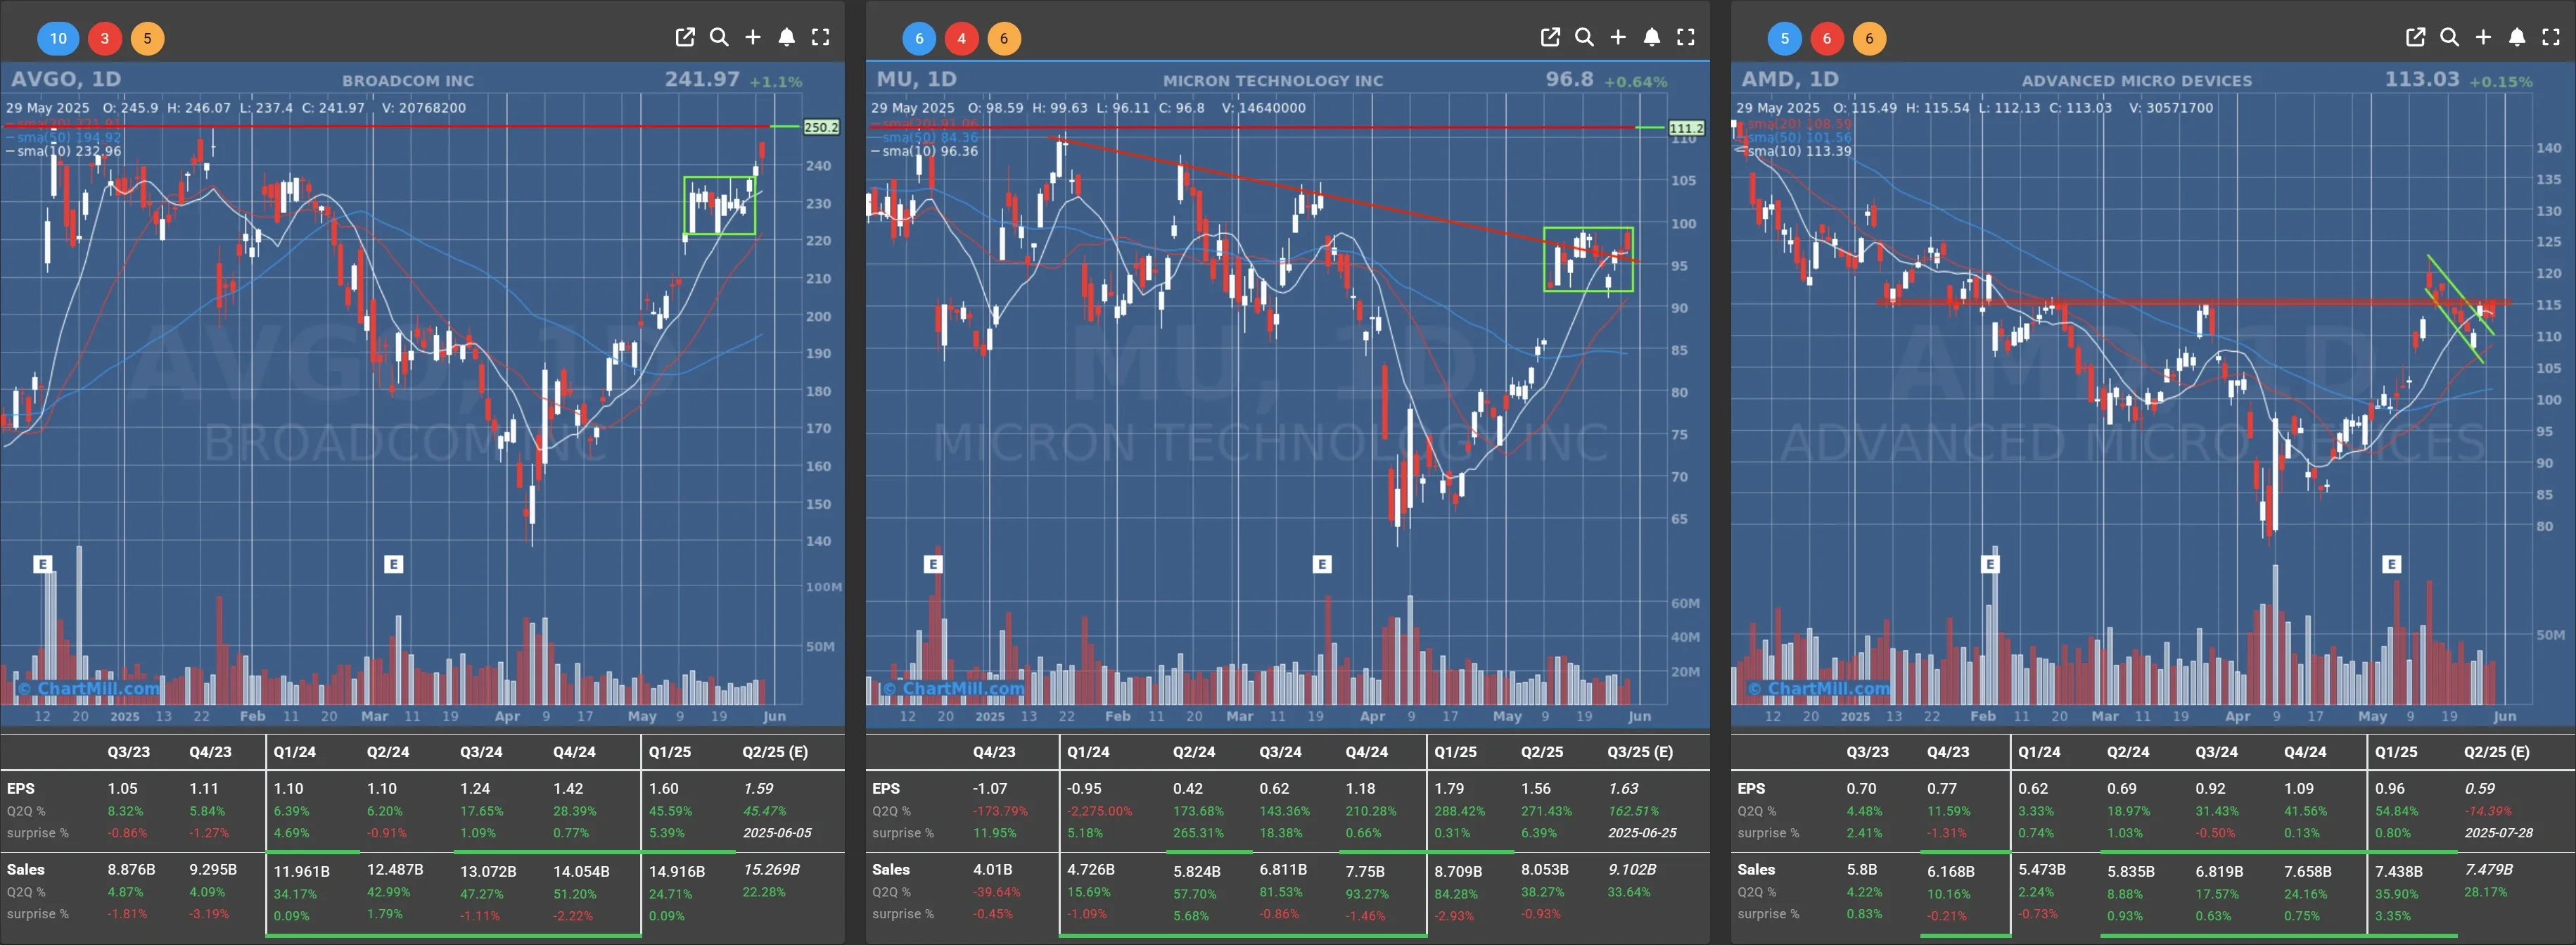Click MU price label 111.2
Image resolution: width=2576 pixels, height=945 pixels.
tap(1686, 128)
